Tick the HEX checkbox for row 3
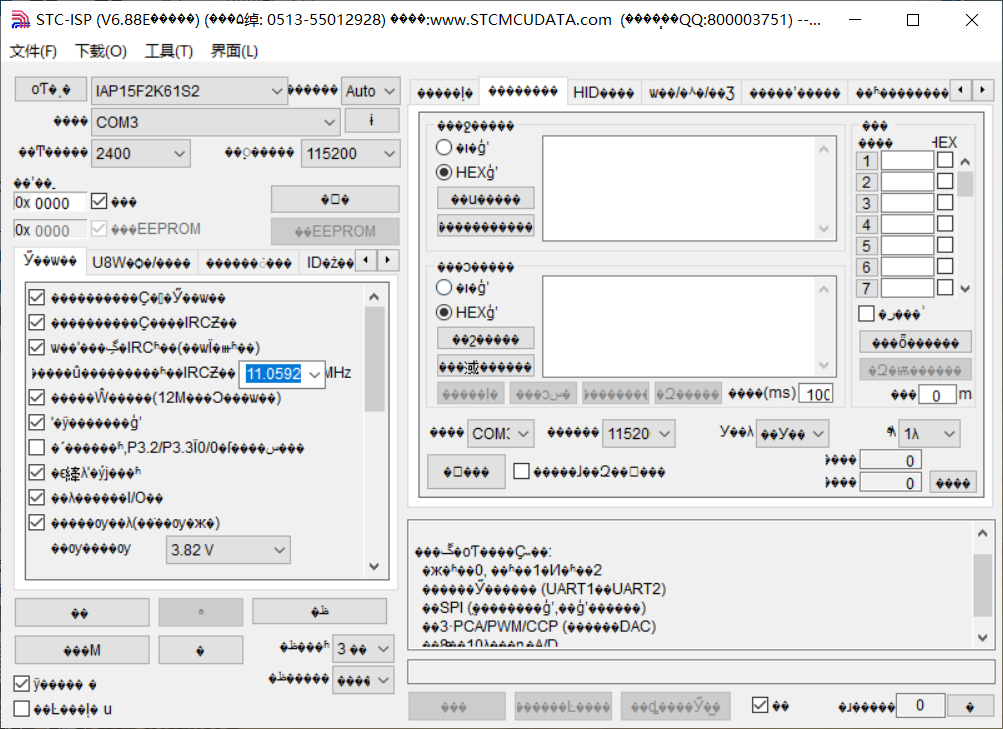Screen dimensions: 1003x729 click(x=945, y=203)
